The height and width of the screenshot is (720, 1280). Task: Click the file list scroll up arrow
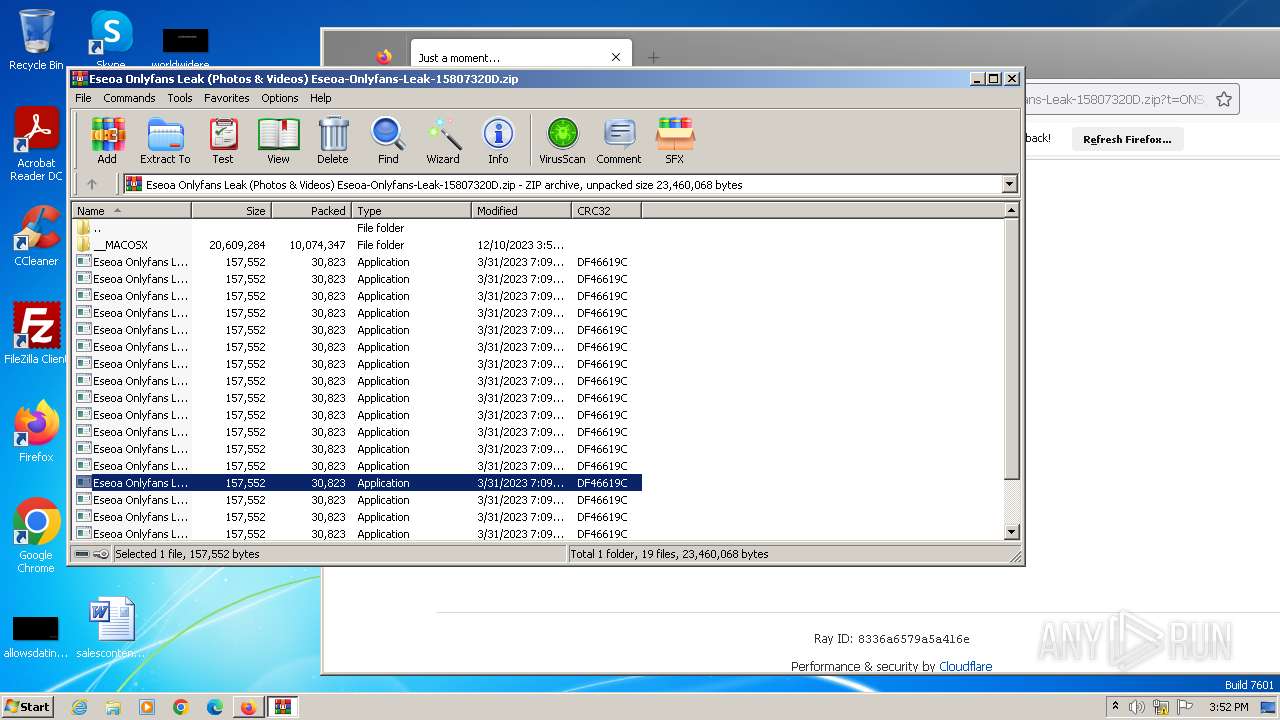[1011, 210]
